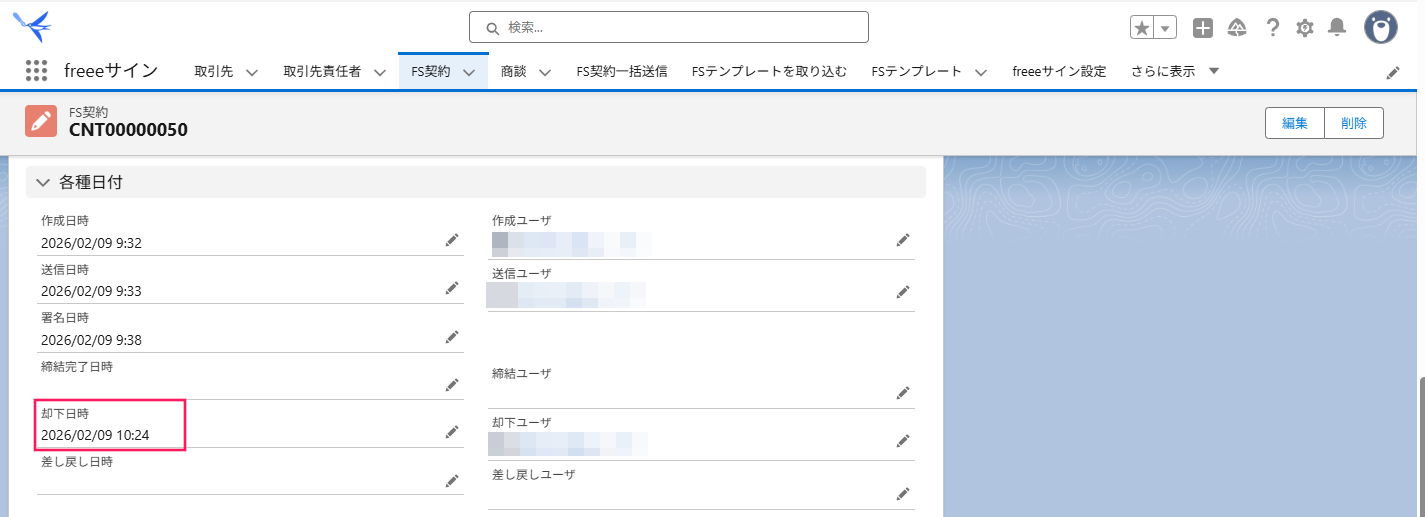Click the FS契約 record icon
Image resolution: width=1425 pixels, height=517 pixels.
[41, 122]
